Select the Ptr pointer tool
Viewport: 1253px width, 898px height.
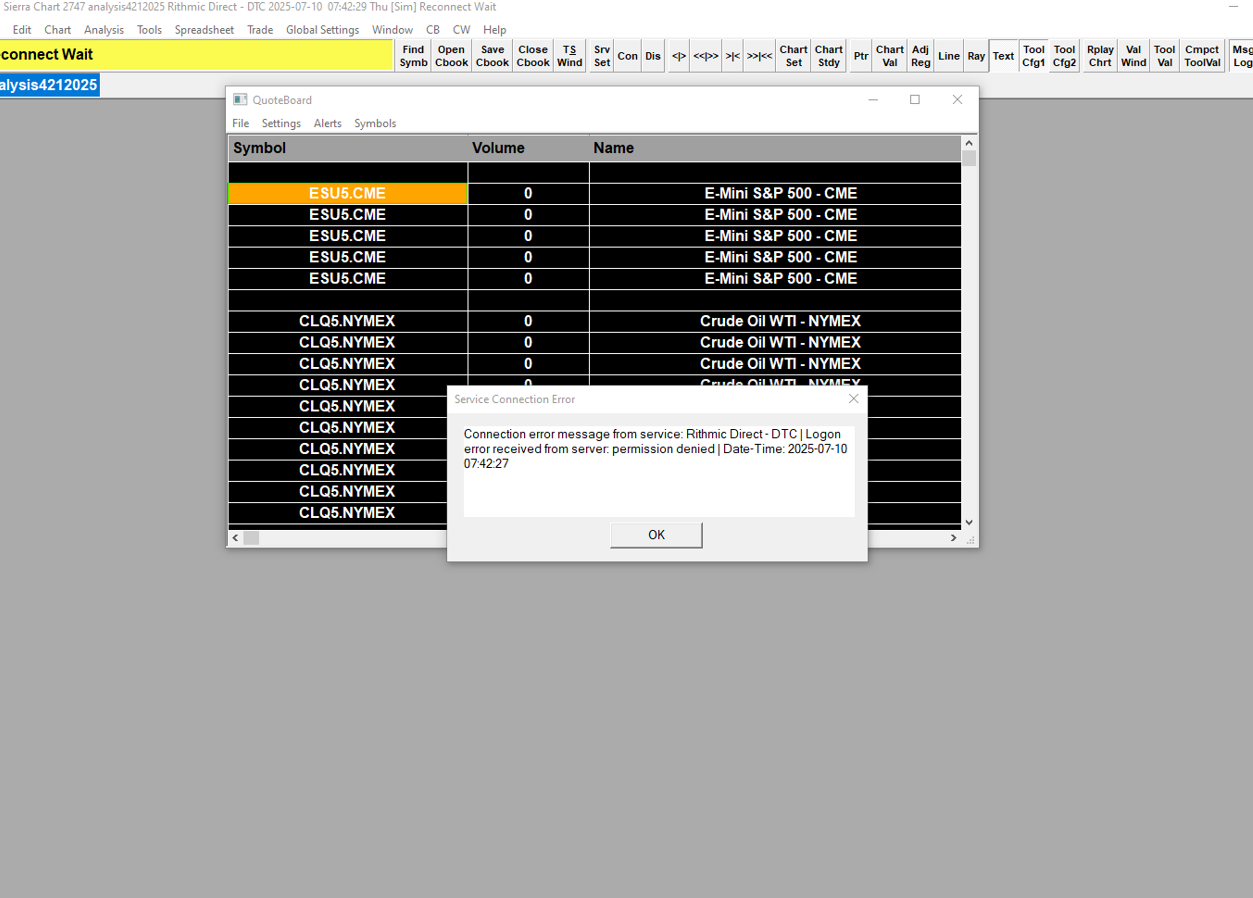pyautogui.click(x=861, y=56)
